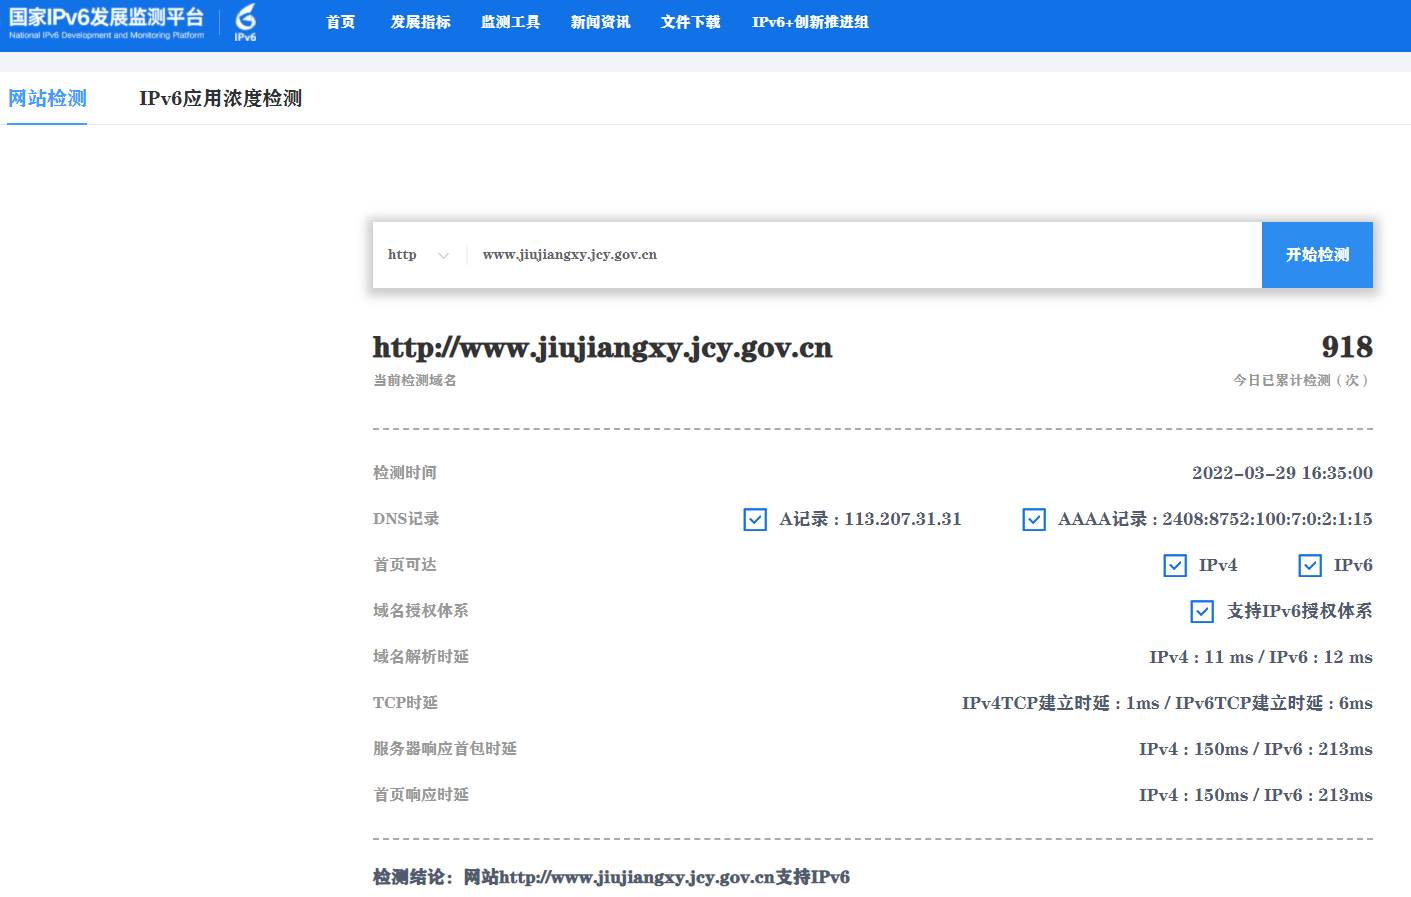Select the 首页响应时延 row label
The height and width of the screenshot is (897, 1411).
click(421, 795)
